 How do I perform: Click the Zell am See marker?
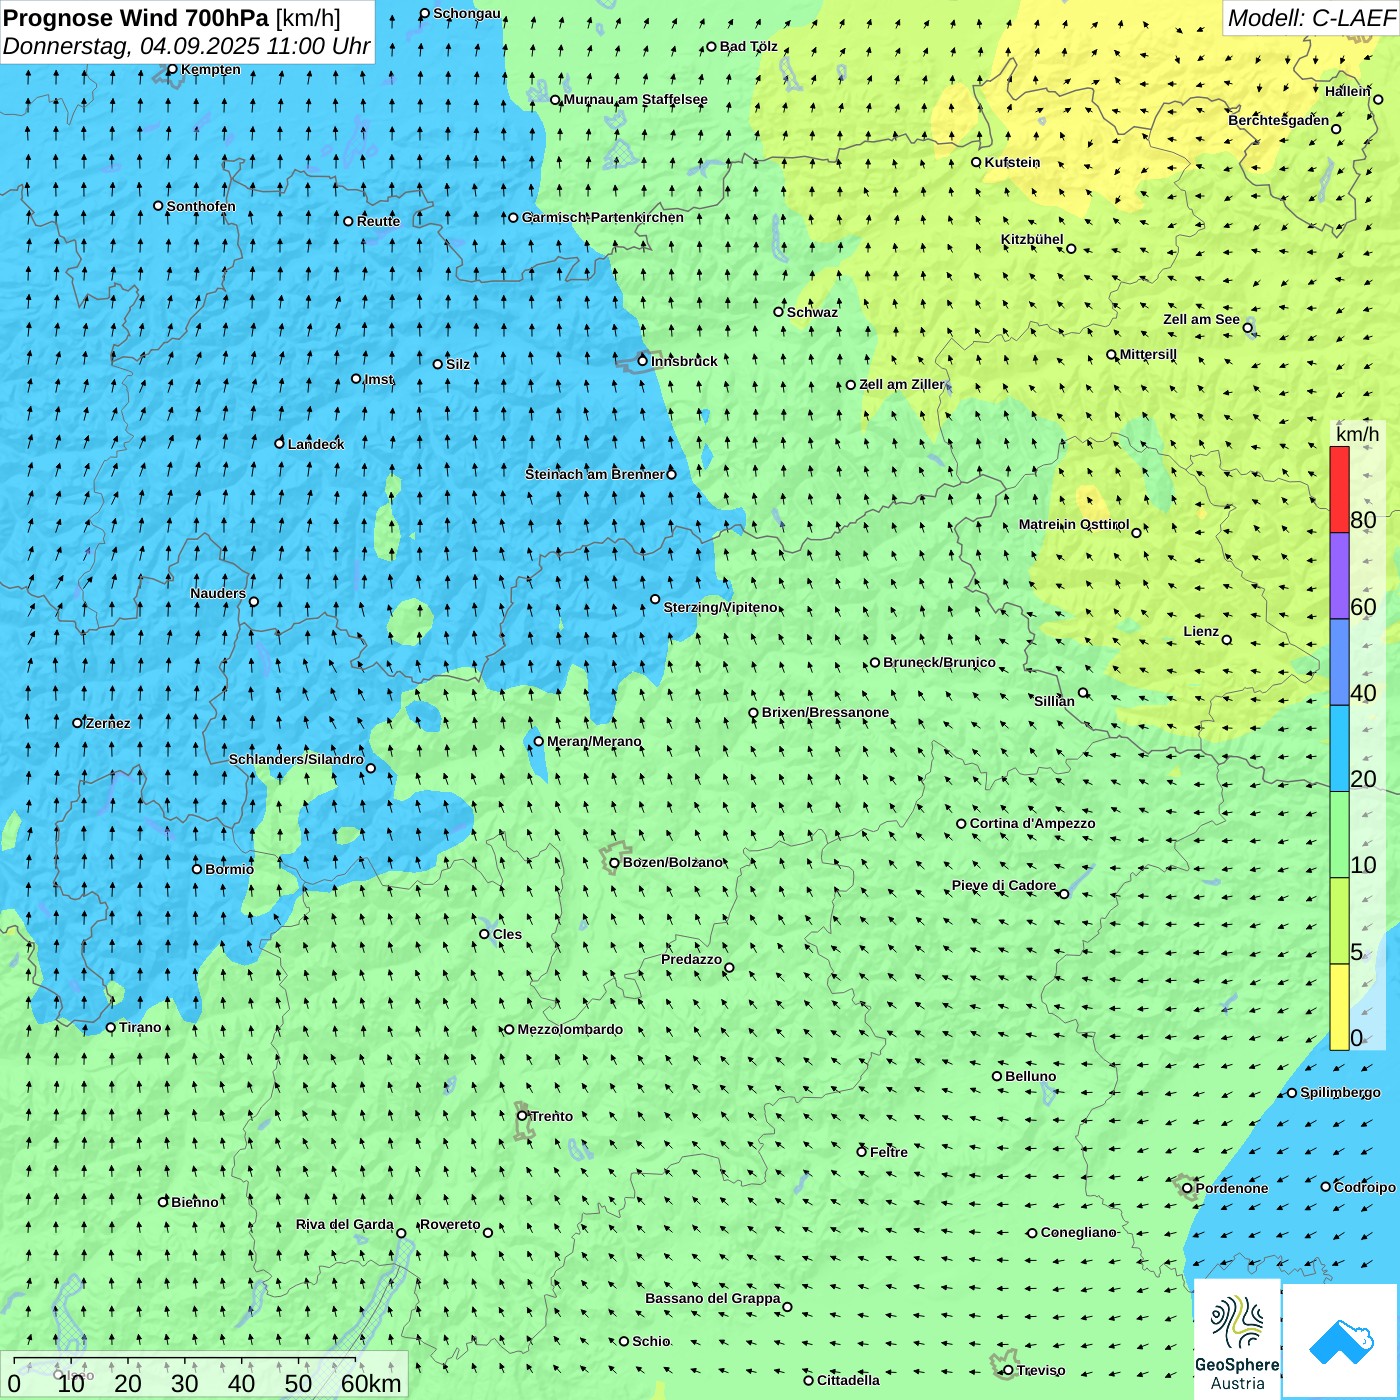1248,327
